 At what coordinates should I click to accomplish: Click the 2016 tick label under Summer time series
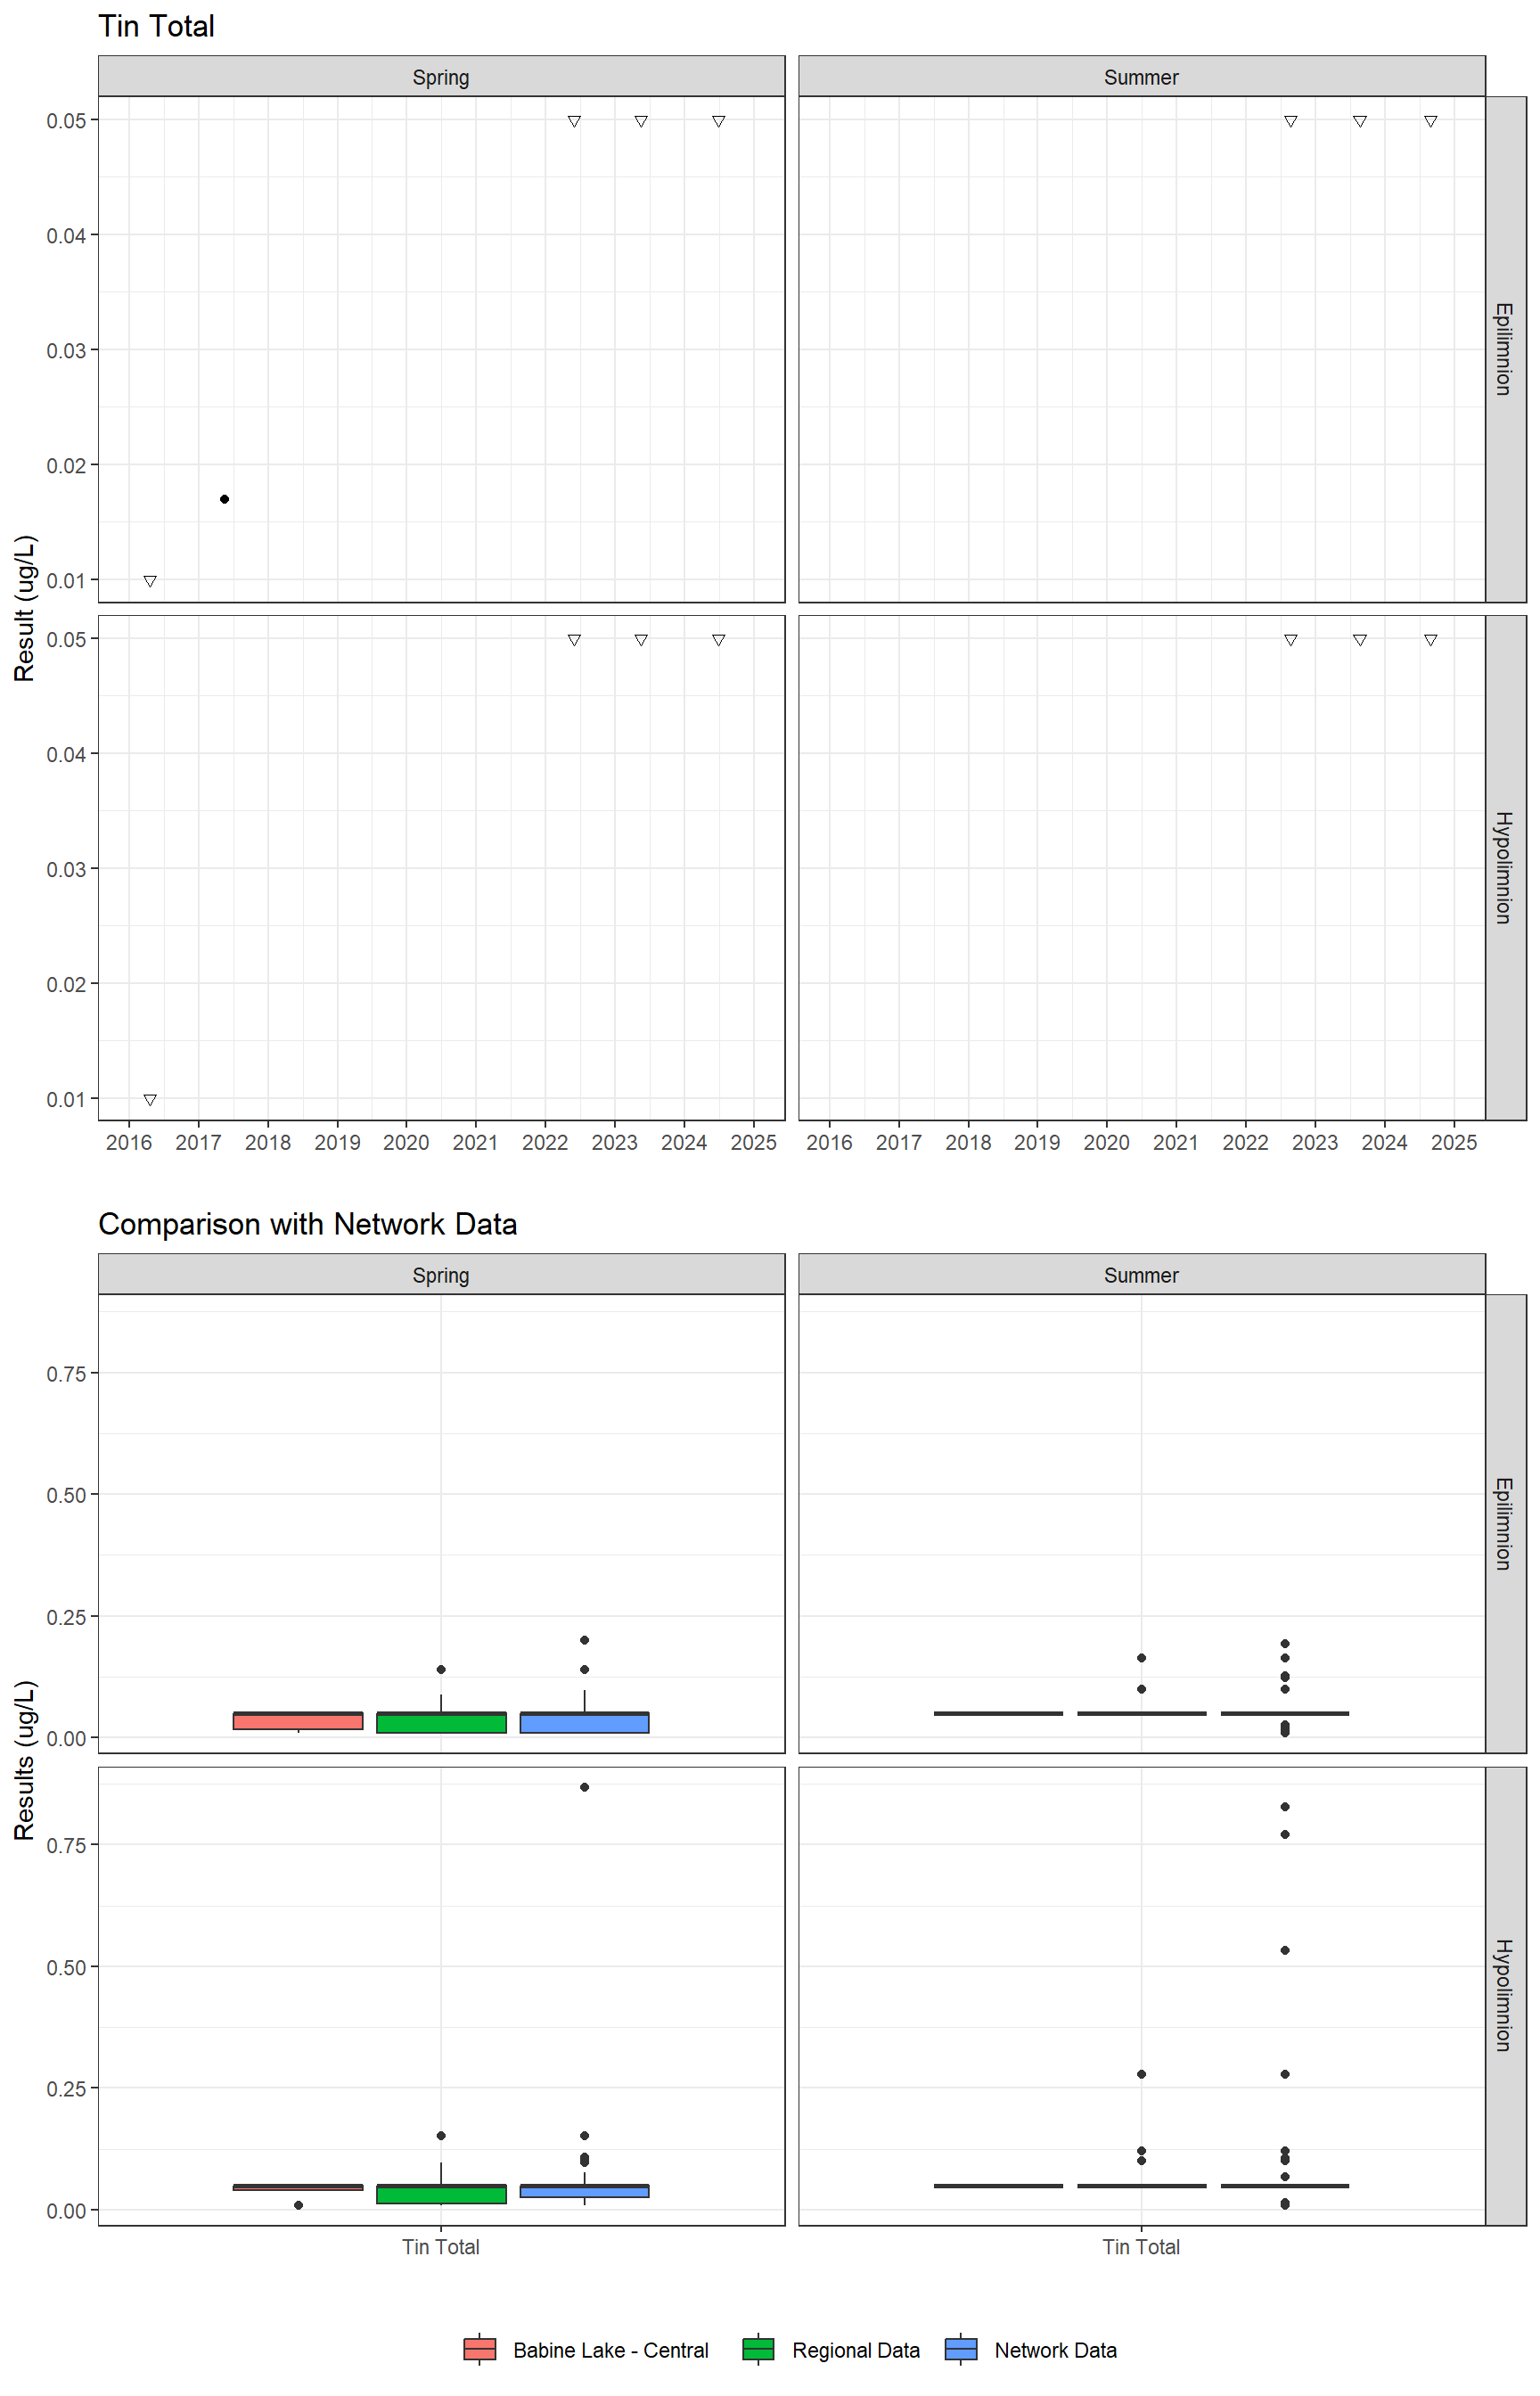830,1142
